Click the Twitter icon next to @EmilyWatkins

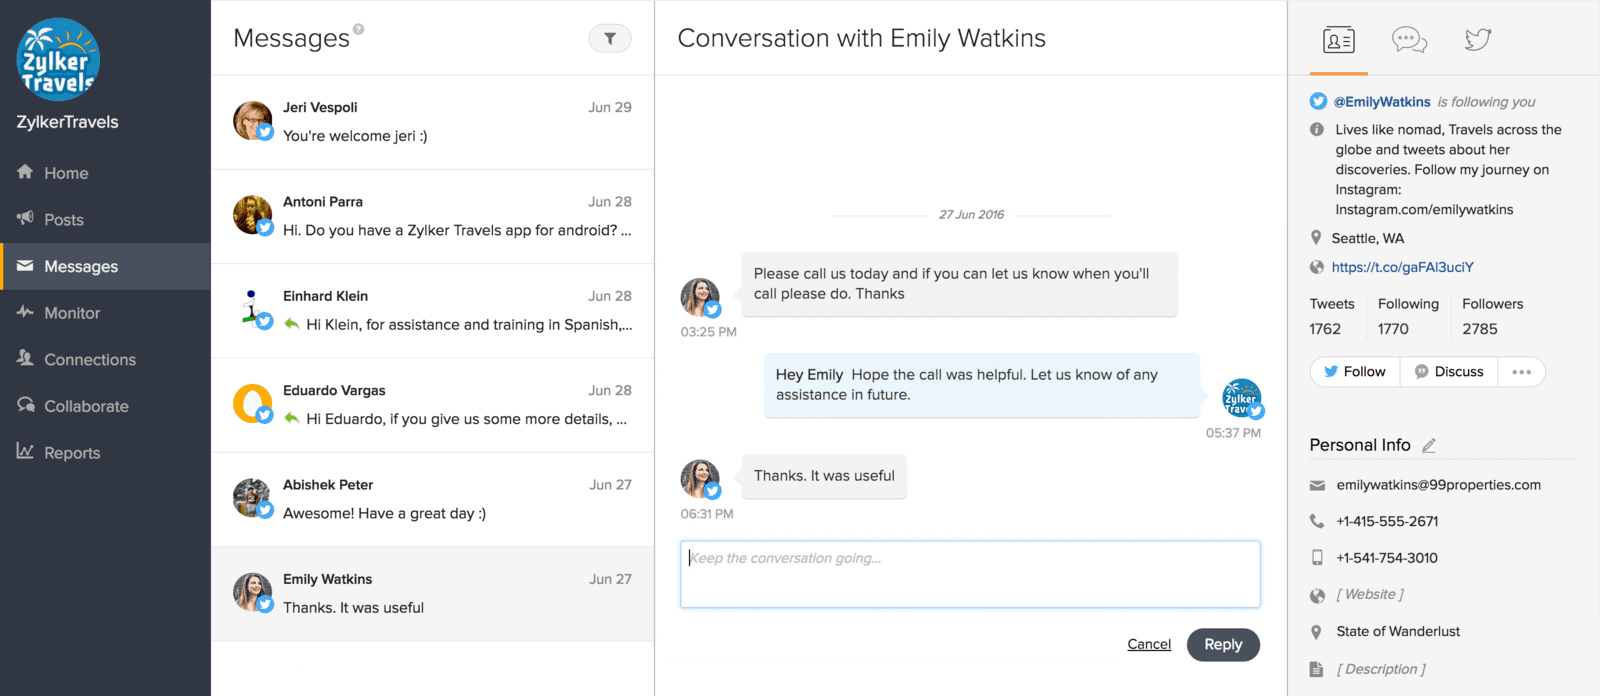1318,101
